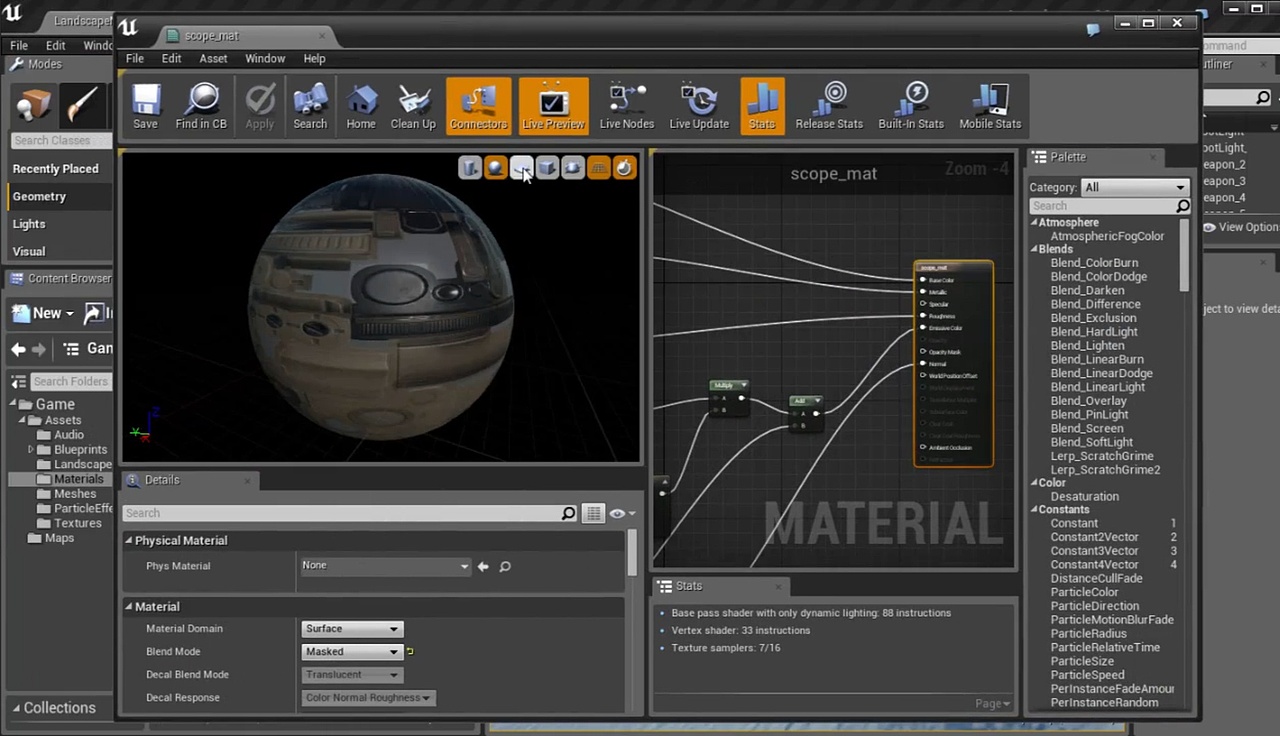Open the Home toolbar icon
This screenshot has height=736, width=1280.
[361, 105]
